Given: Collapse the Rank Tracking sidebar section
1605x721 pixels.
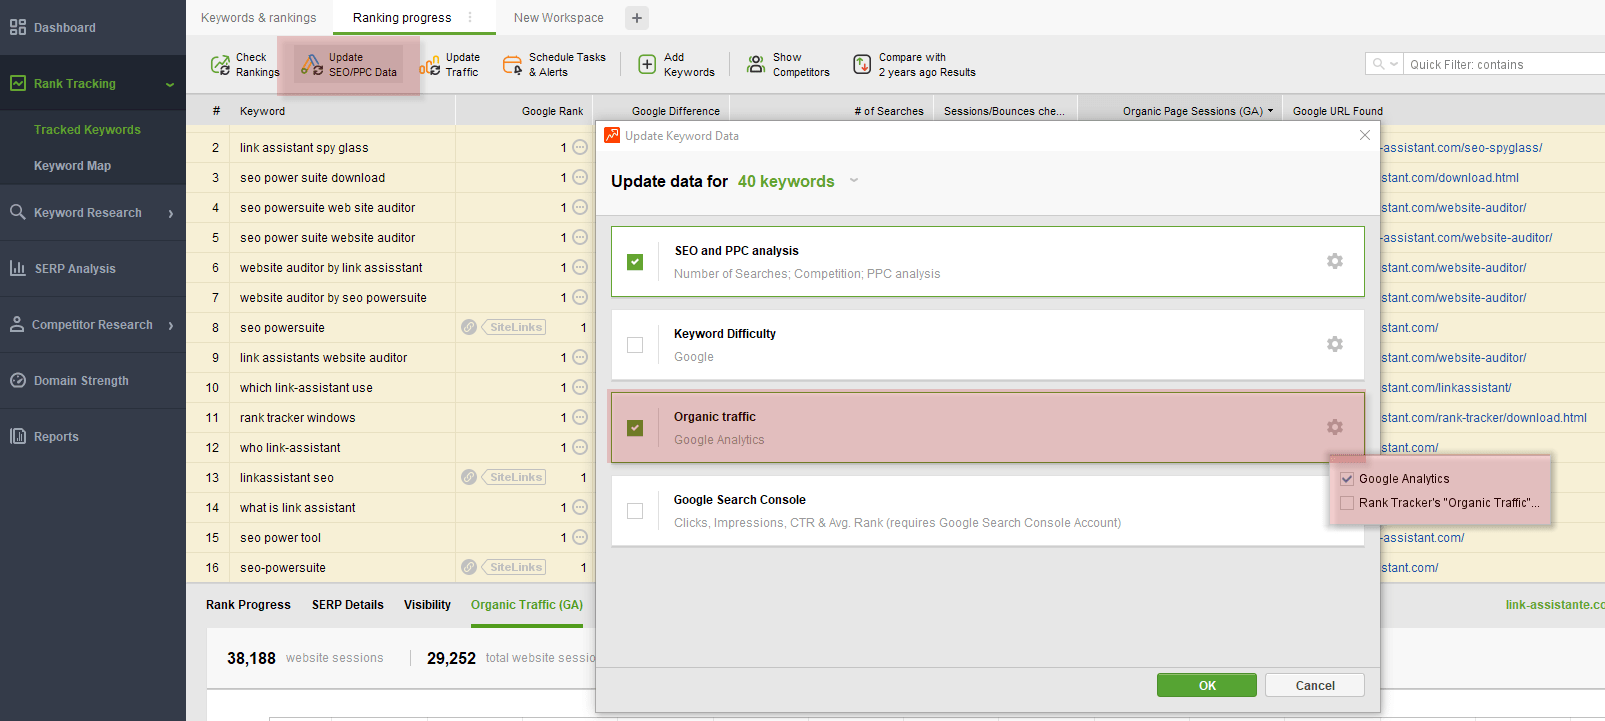Looking at the screenshot, I should [x=170, y=84].
